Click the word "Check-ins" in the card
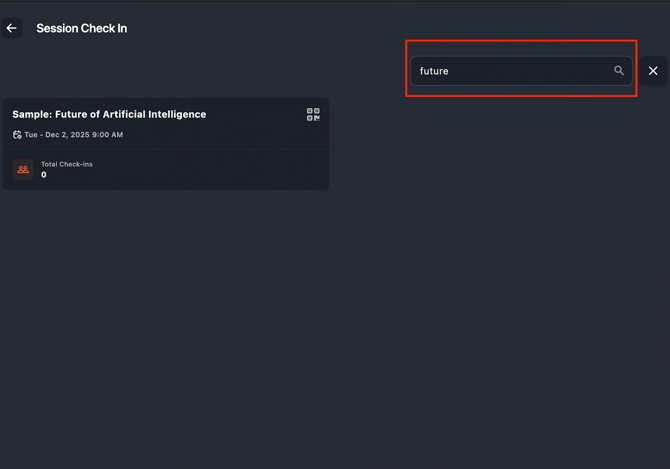 (x=76, y=164)
